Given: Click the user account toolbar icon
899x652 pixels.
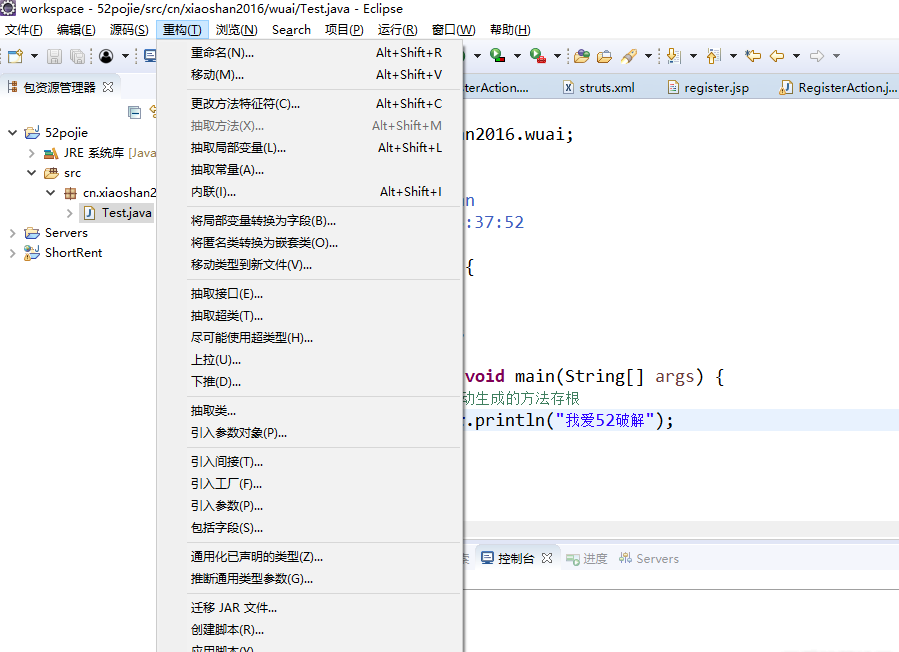Looking at the screenshot, I should pyautogui.click(x=106, y=57).
